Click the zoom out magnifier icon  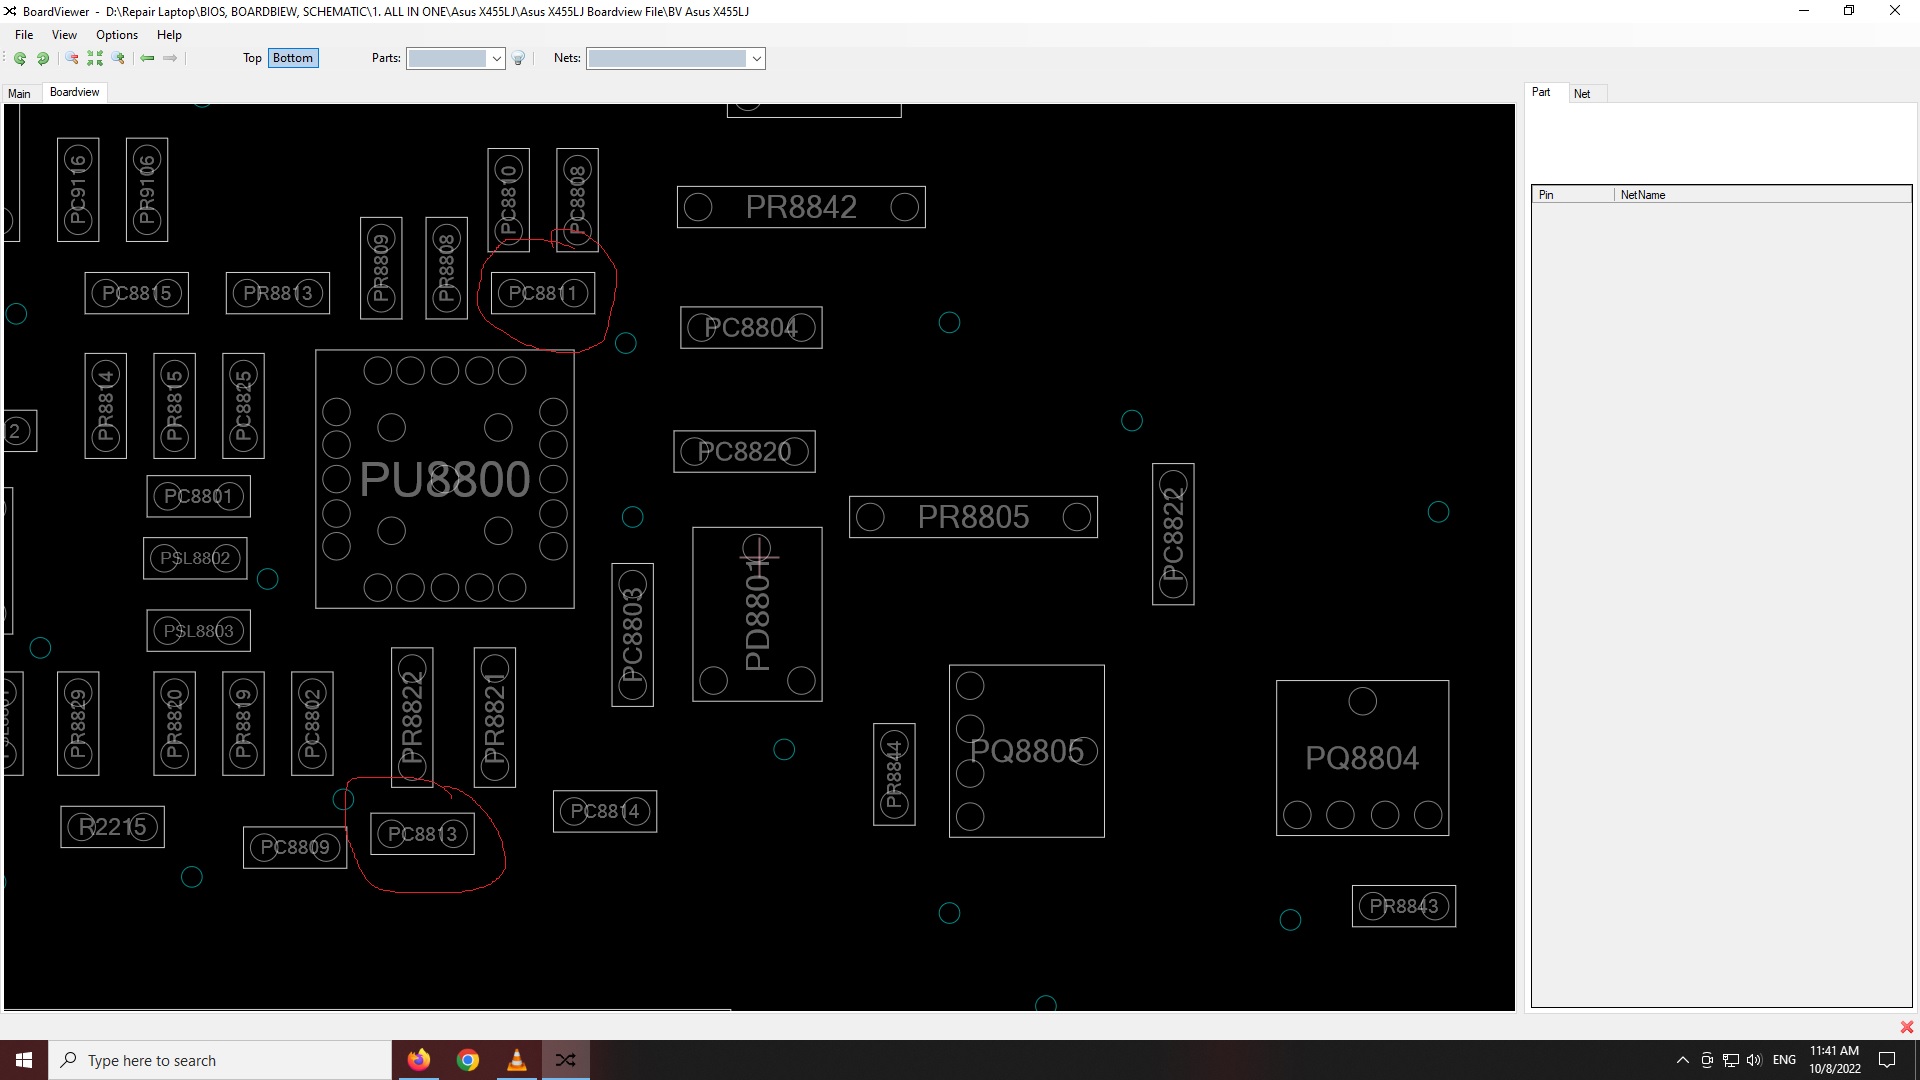pos(72,59)
